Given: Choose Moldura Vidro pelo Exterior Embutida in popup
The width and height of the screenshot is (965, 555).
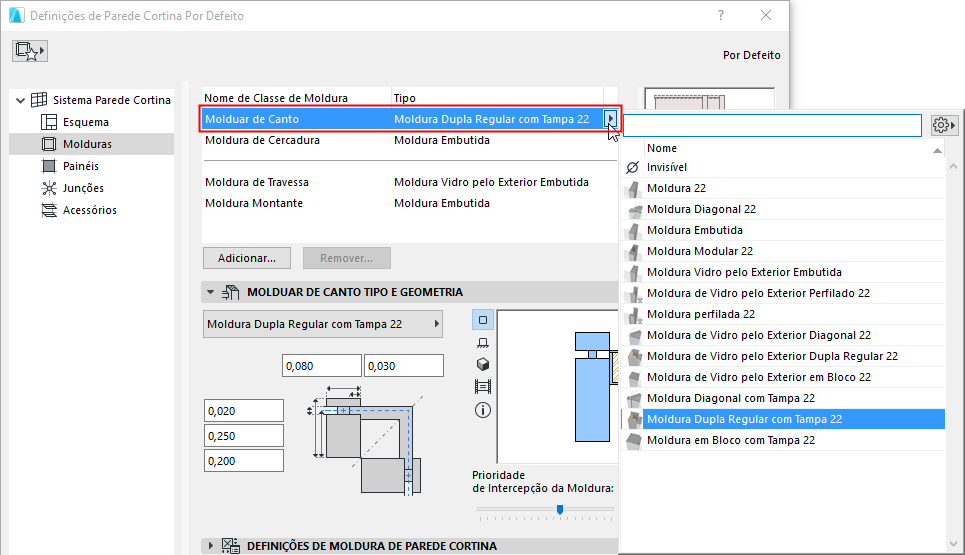Looking at the screenshot, I should [783, 272].
